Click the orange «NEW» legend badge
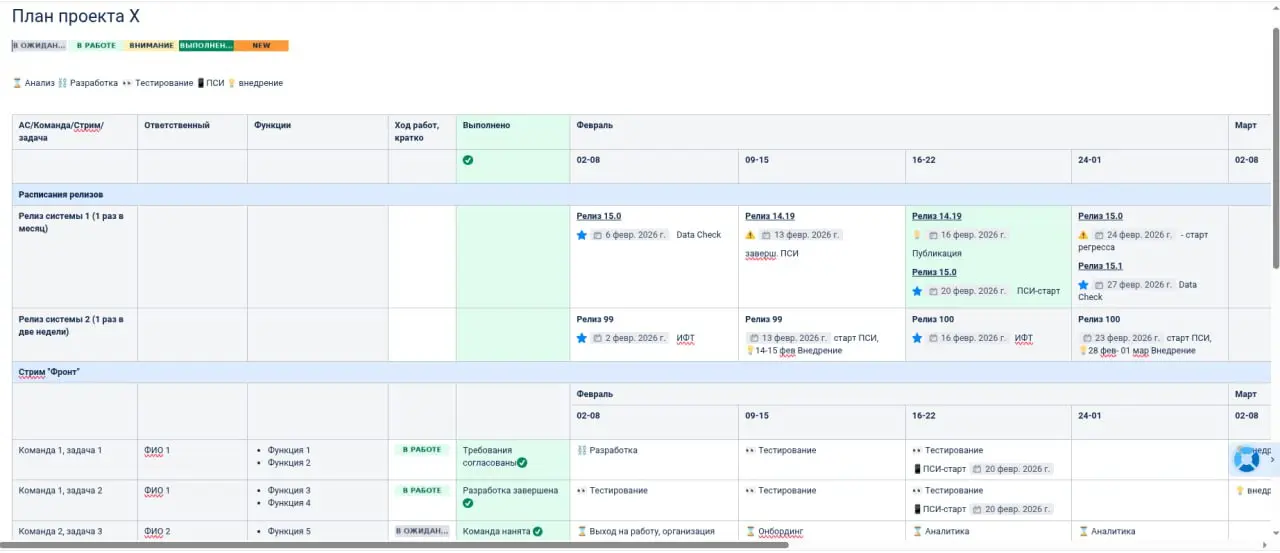 261,46
